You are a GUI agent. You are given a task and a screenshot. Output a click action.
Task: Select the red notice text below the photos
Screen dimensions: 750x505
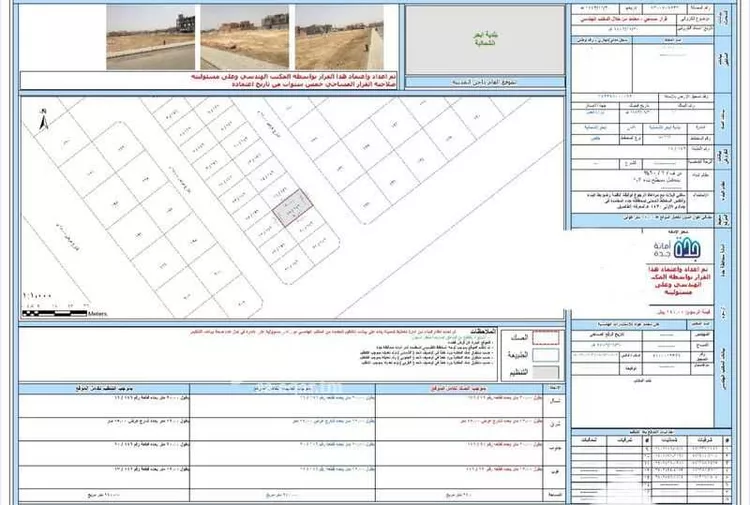(x=294, y=80)
